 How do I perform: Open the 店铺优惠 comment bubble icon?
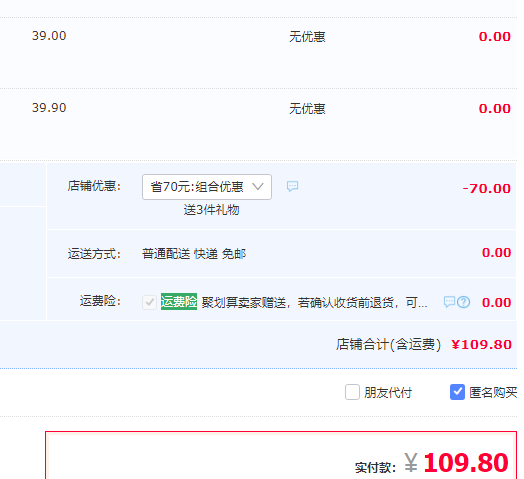click(292, 186)
